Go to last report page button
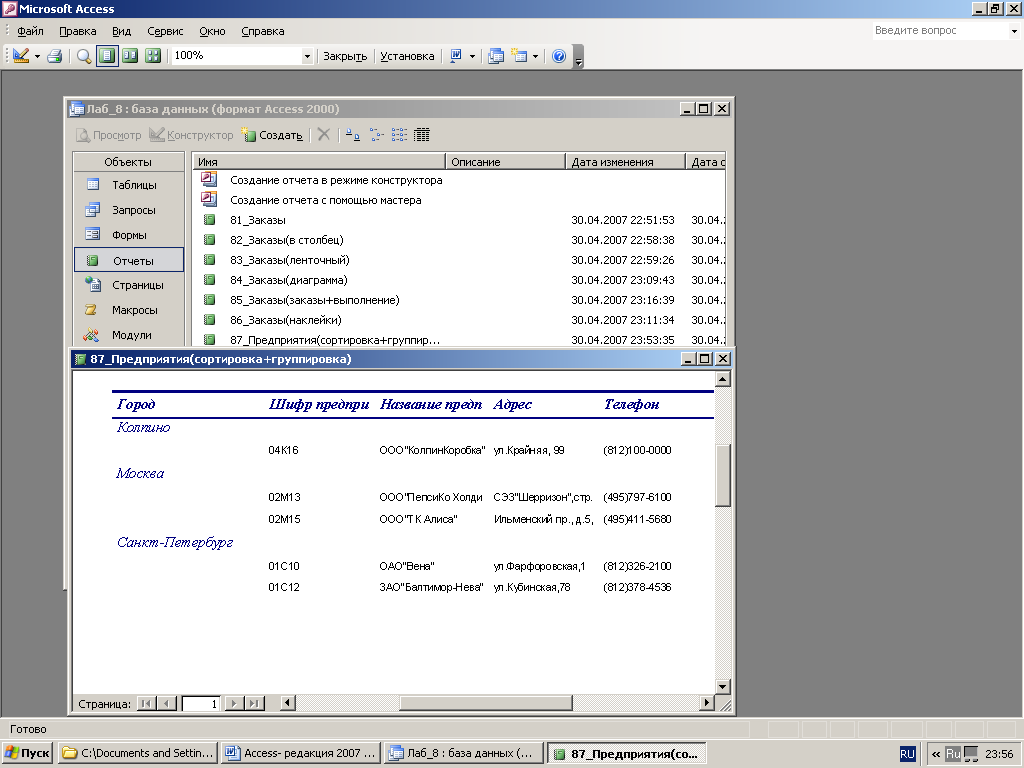Image resolution: width=1024 pixels, height=768 pixels. click(x=254, y=703)
